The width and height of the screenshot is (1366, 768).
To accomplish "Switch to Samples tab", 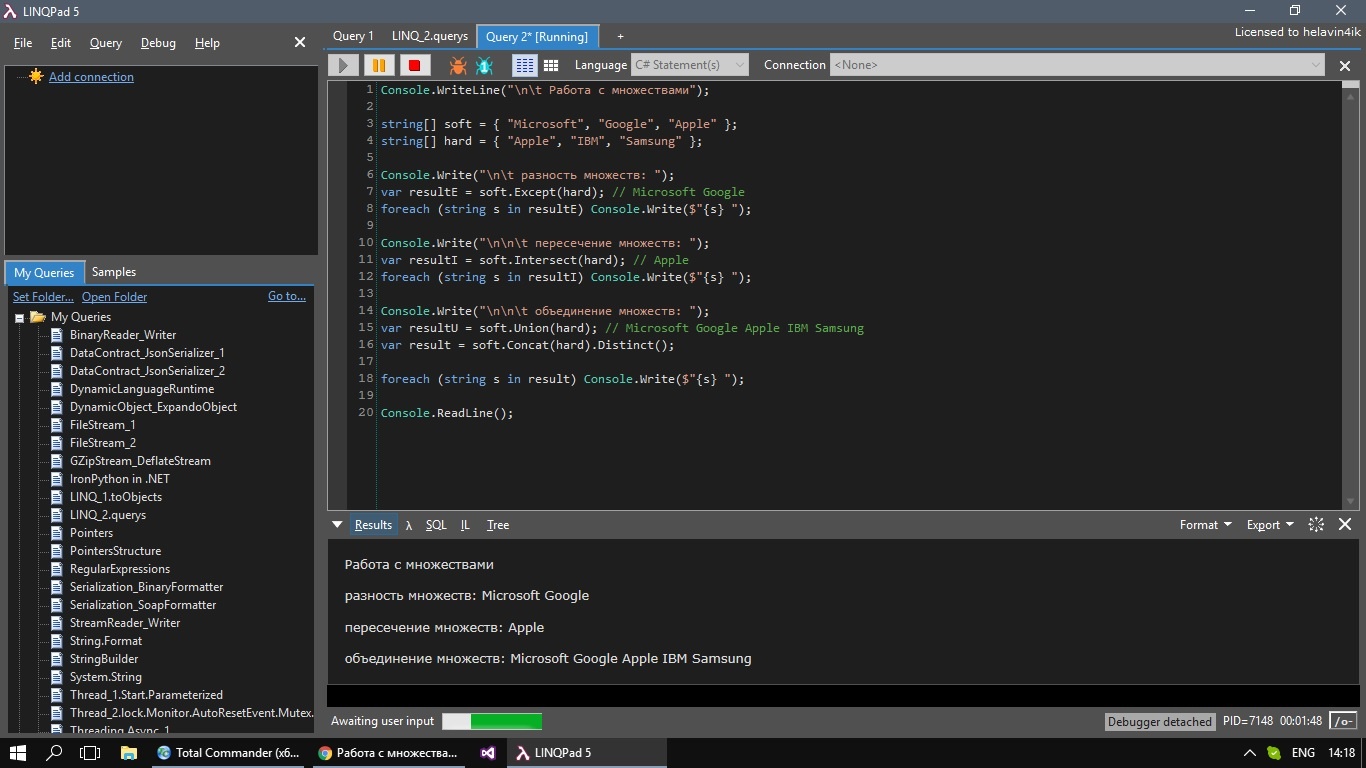I will [114, 272].
